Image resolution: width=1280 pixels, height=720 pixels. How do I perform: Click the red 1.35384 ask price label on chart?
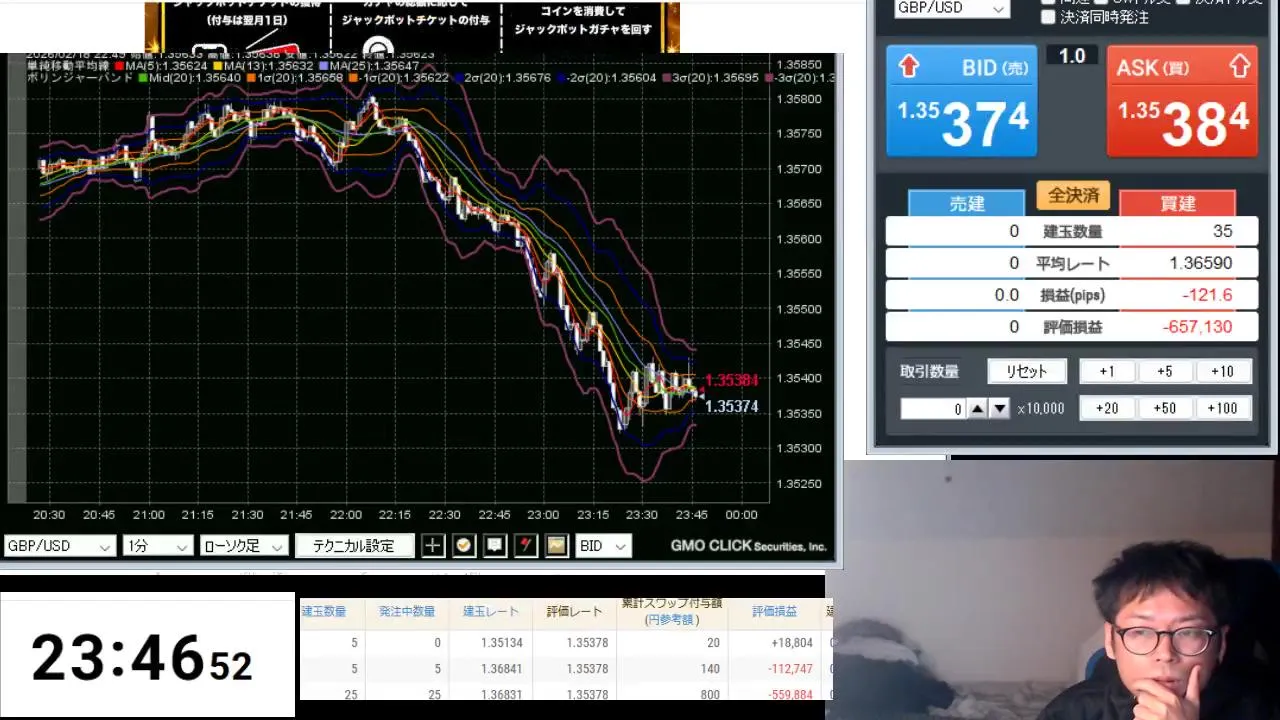[731, 380]
